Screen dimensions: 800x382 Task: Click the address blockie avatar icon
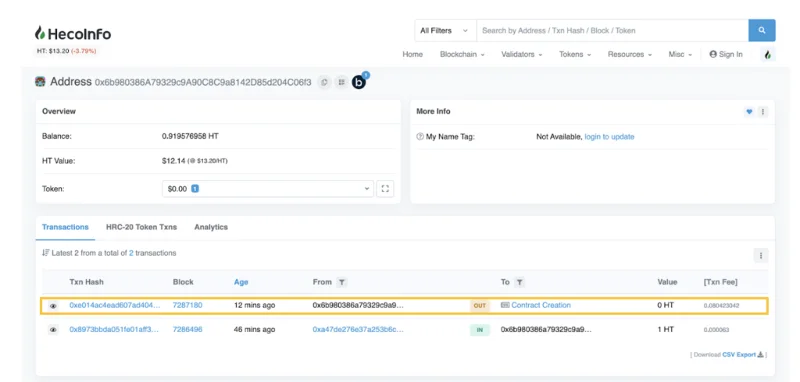(40, 82)
